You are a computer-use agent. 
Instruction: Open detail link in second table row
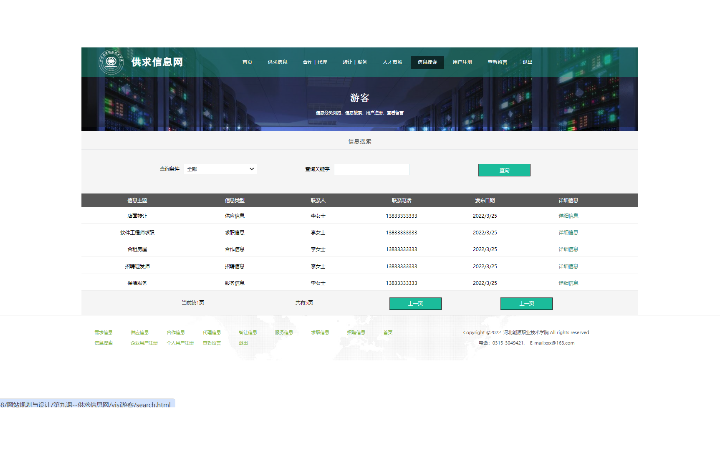pyautogui.click(x=568, y=232)
